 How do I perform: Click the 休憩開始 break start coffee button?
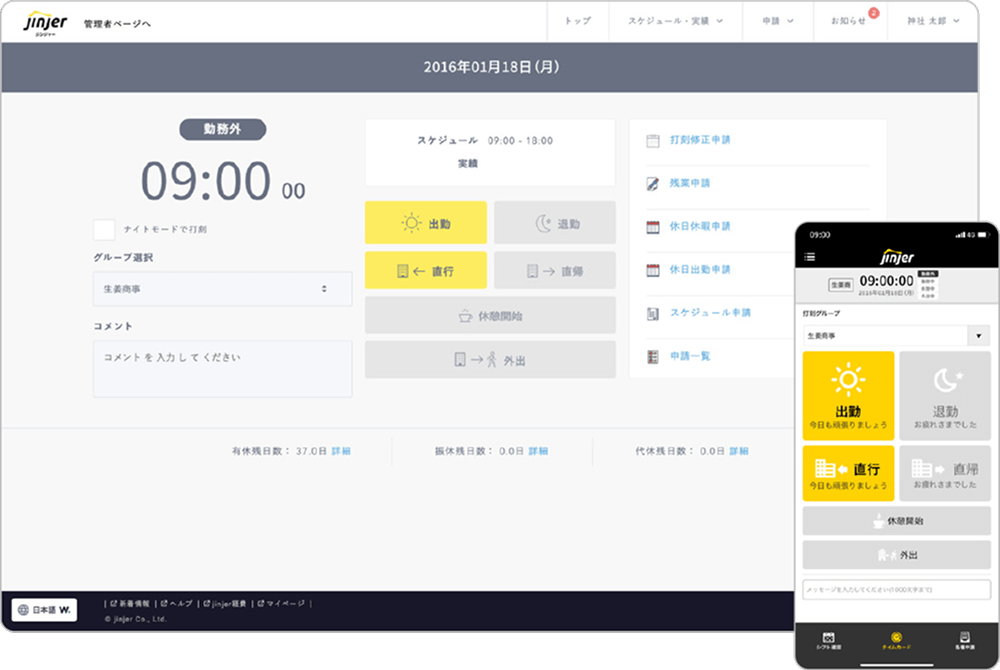tap(490, 315)
